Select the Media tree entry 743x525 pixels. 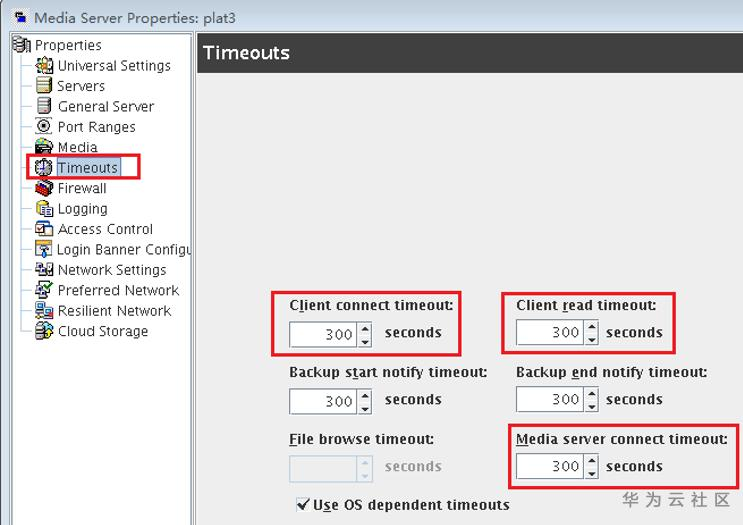click(x=78, y=147)
